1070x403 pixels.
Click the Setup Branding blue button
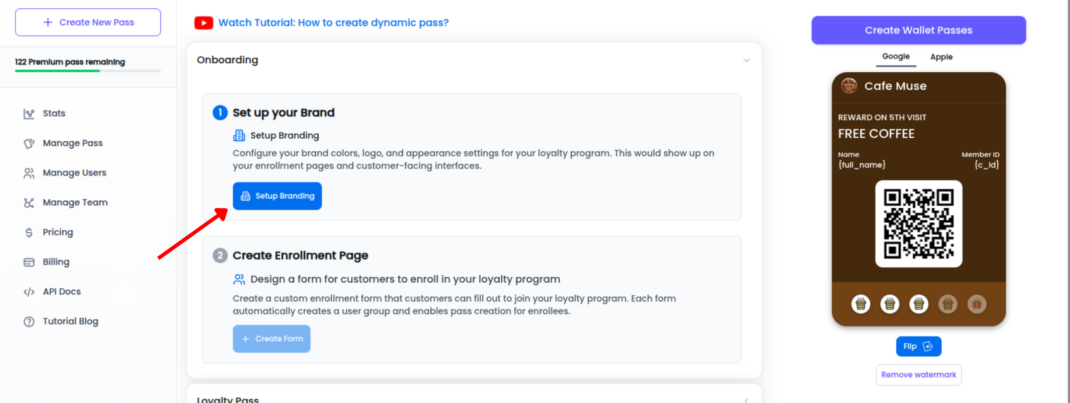277,196
